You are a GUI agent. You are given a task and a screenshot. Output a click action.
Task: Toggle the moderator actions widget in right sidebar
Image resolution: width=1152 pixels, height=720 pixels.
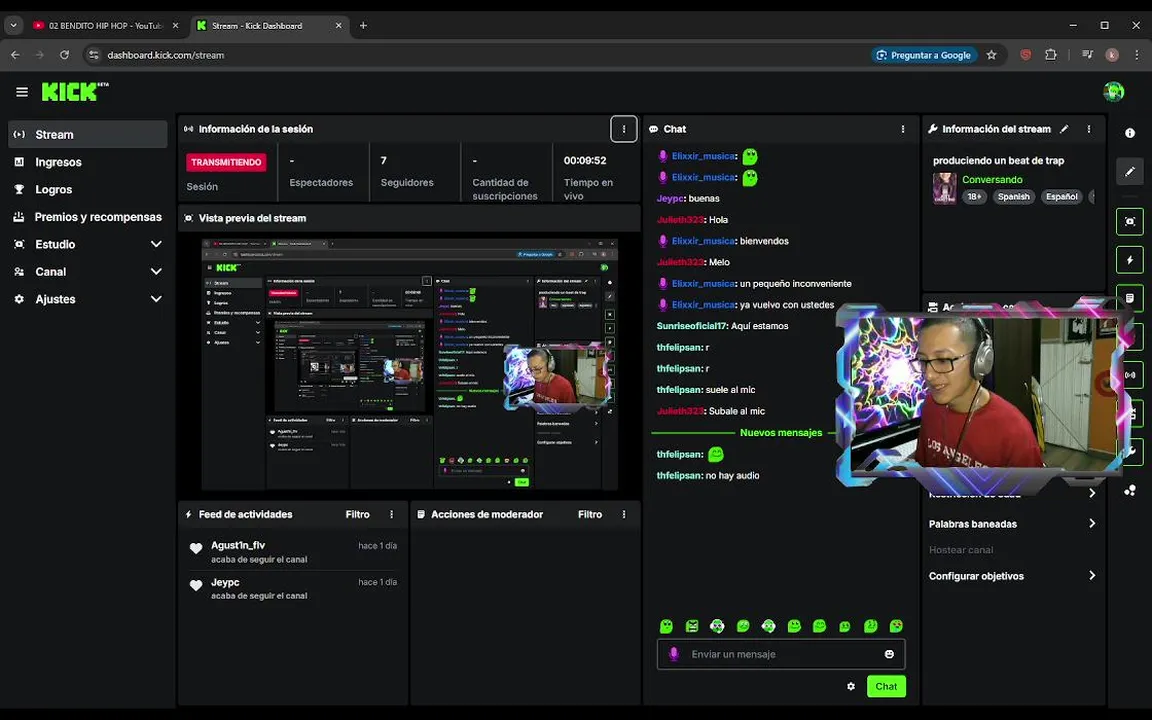click(1130, 298)
